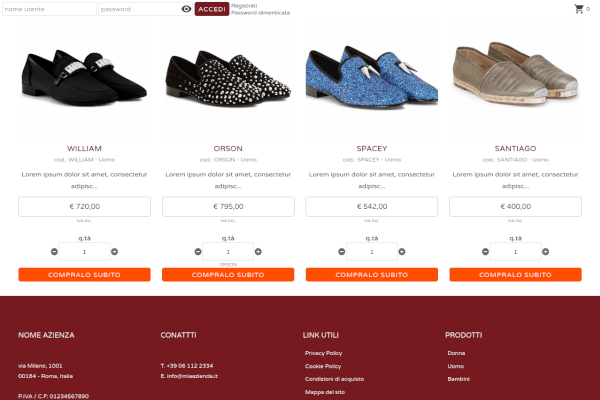Image resolution: width=600 pixels, height=400 pixels.
Task: Open Password dimenticata link
Action: click(x=261, y=13)
